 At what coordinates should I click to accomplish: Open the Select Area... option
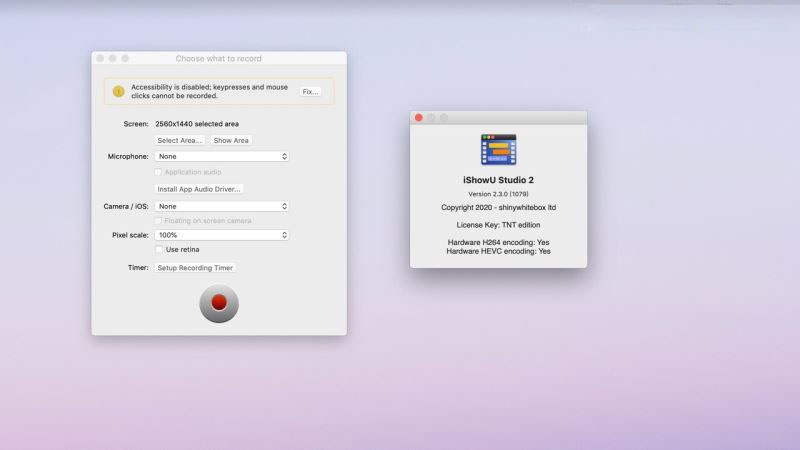tap(180, 140)
